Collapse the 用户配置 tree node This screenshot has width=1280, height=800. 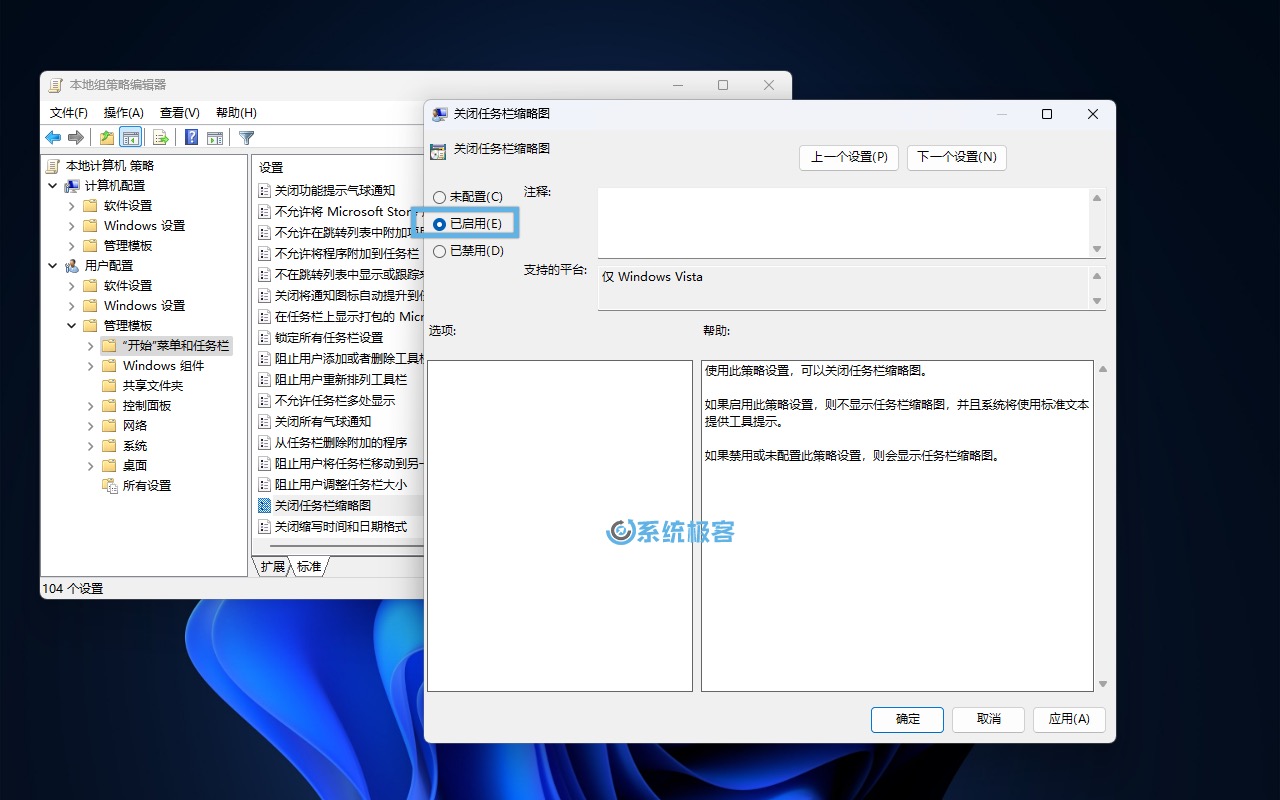click(x=52, y=266)
